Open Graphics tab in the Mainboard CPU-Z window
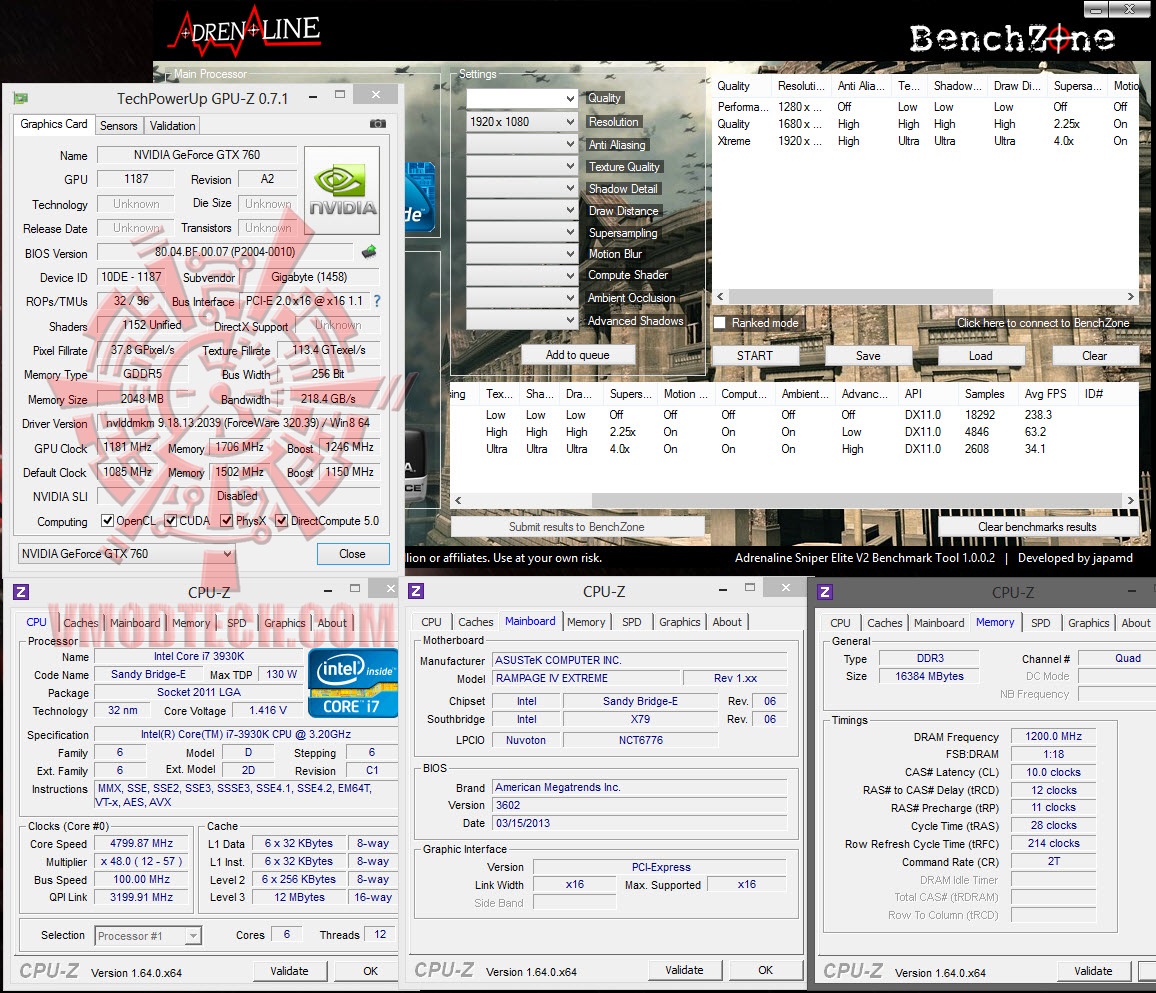The image size is (1156, 993). [680, 622]
